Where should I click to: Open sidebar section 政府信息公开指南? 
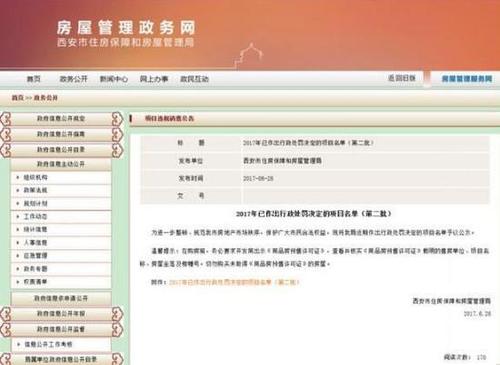pyautogui.click(x=61, y=134)
